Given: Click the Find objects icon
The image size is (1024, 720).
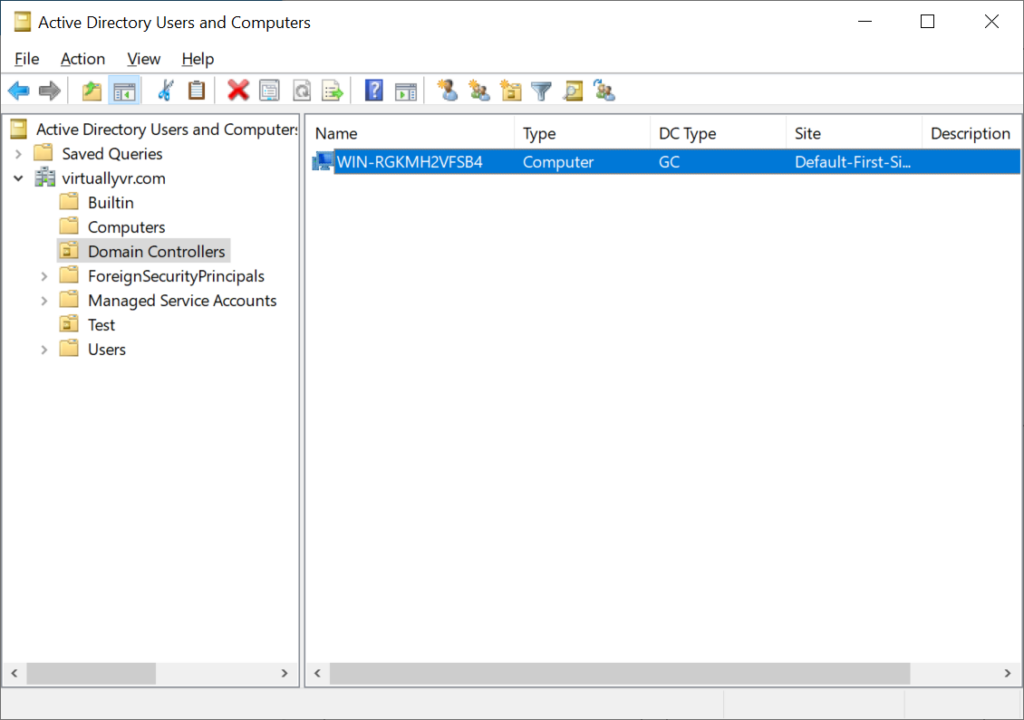Looking at the screenshot, I should 573,91.
